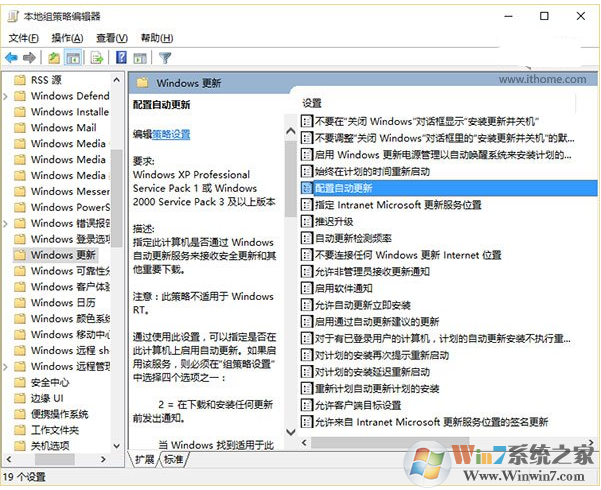Click the folder icon for 工作文件夹
The height and width of the screenshot is (490, 601).
click(20, 430)
